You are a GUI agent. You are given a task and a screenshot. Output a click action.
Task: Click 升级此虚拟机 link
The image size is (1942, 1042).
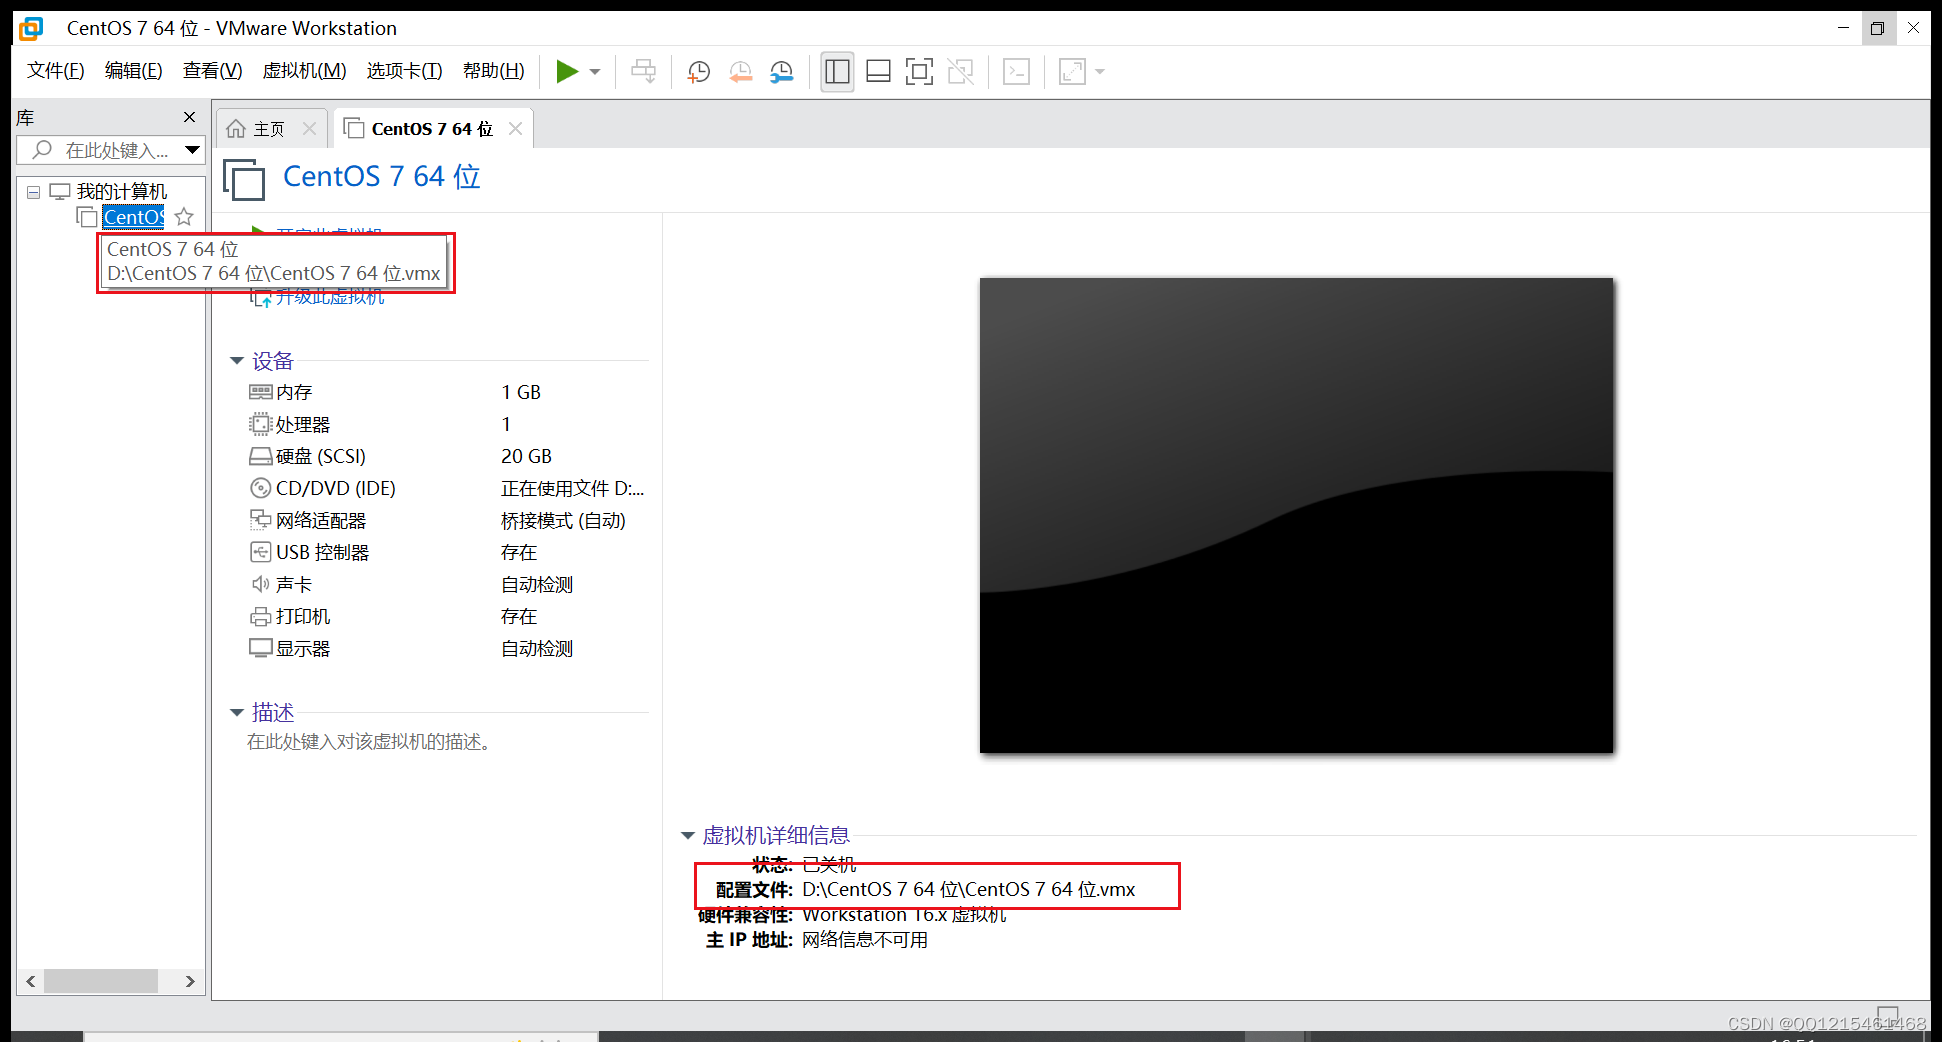click(x=329, y=297)
